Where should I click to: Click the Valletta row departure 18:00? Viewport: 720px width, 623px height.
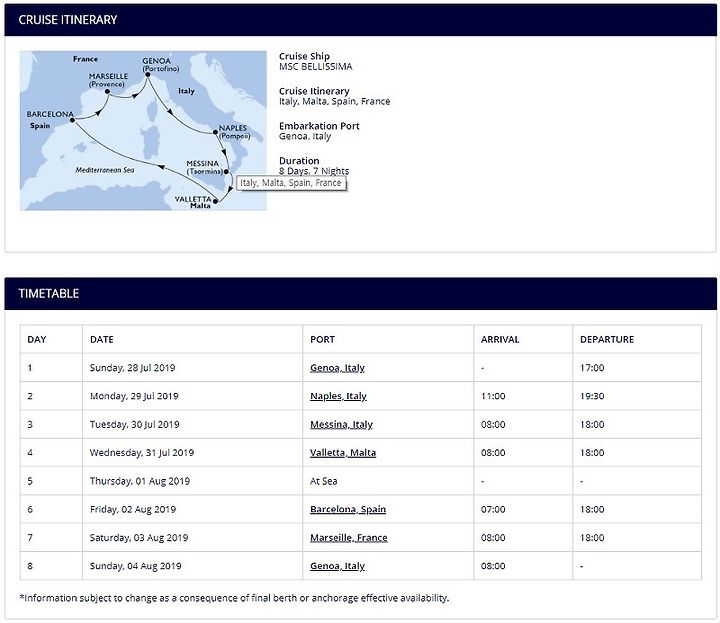click(x=592, y=453)
